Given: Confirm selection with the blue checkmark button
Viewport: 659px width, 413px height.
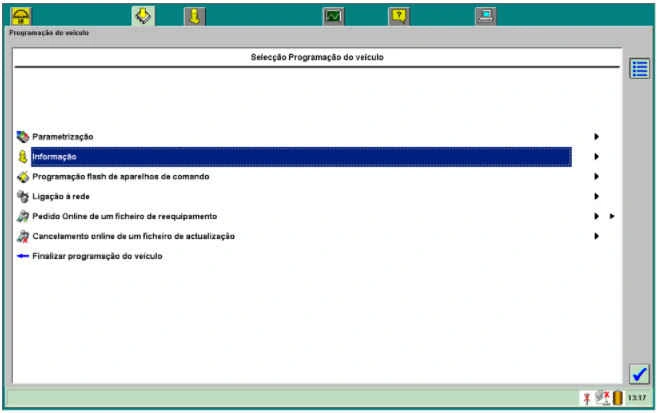Looking at the screenshot, I should click(639, 374).
